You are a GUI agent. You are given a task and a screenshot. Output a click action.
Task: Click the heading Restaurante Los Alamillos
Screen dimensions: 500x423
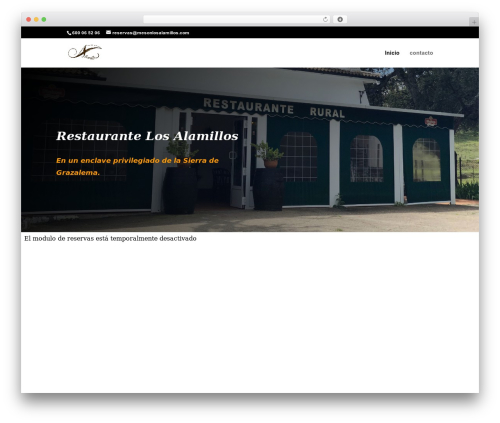147,136
